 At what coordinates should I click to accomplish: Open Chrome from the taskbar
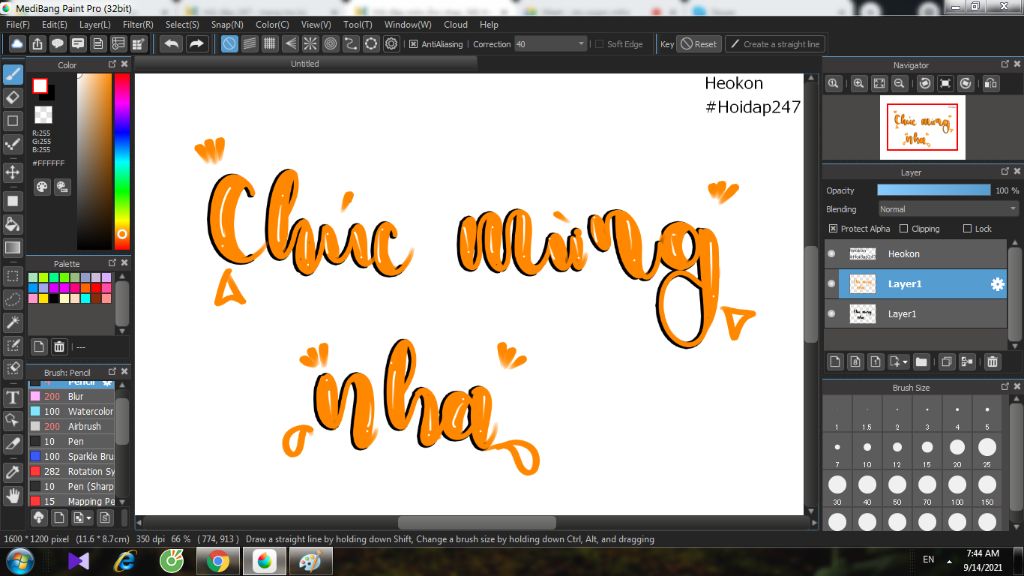[x=218, y=561]
